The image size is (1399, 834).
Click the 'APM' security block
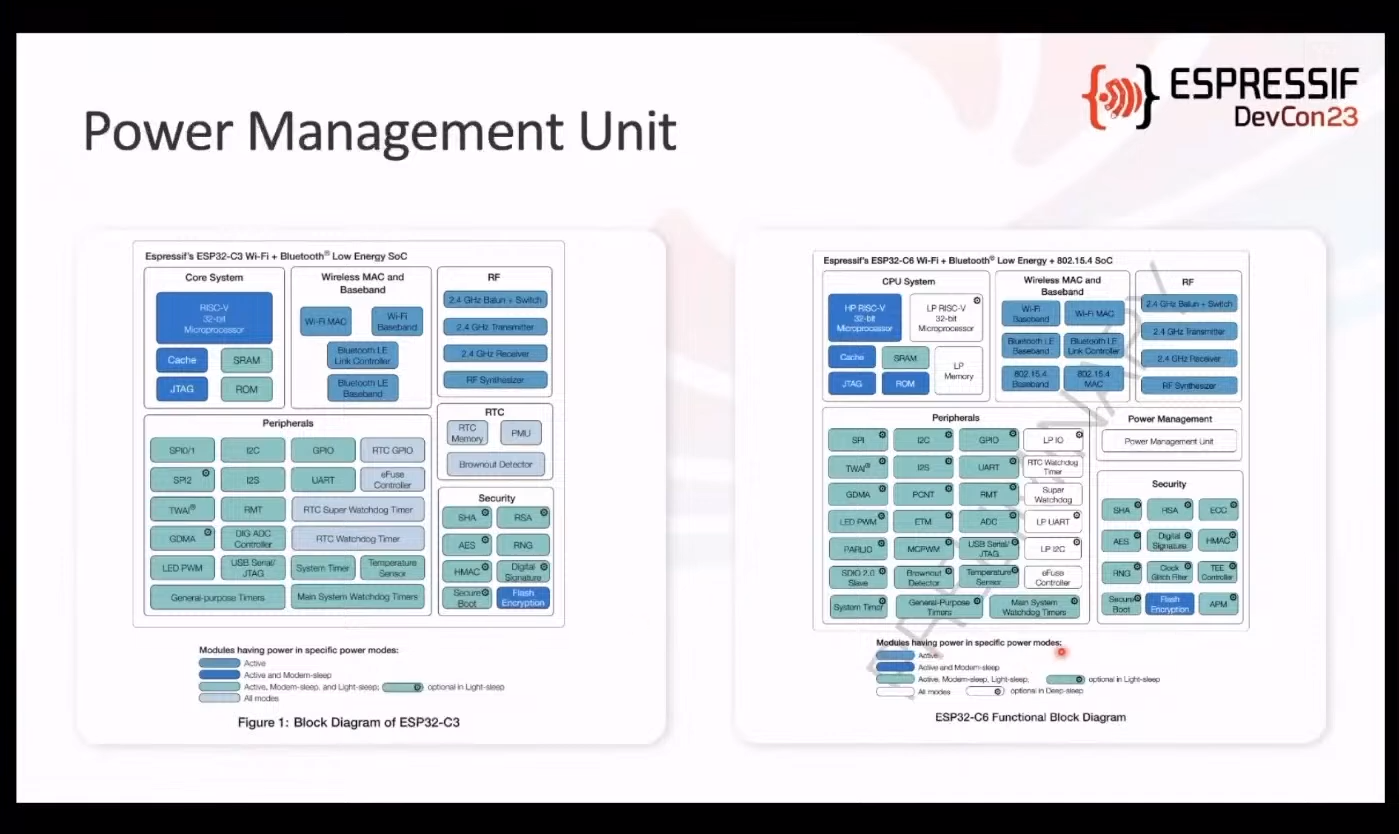(x=1218, y=604)
